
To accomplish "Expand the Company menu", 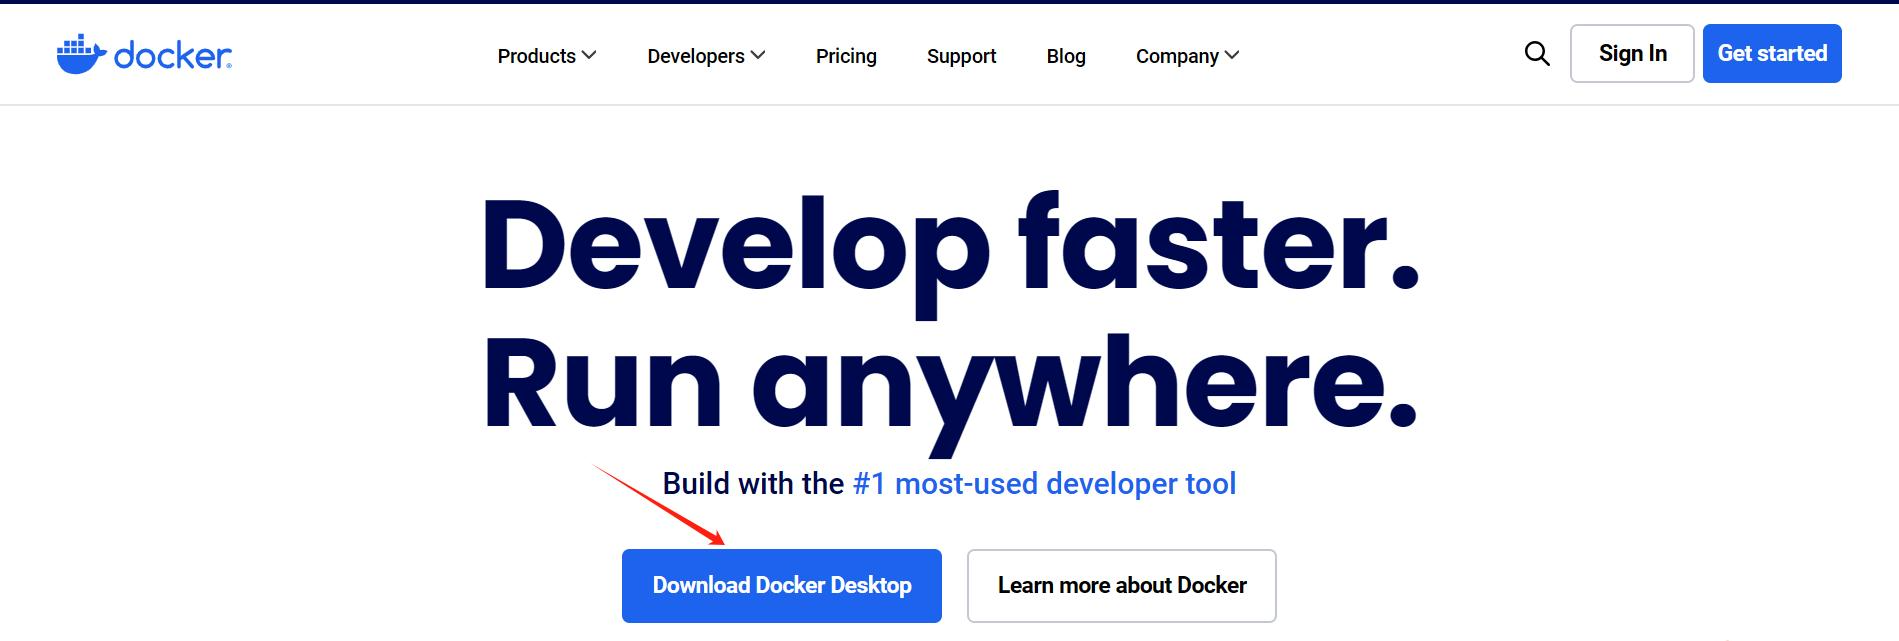I will click(1188, 56).
